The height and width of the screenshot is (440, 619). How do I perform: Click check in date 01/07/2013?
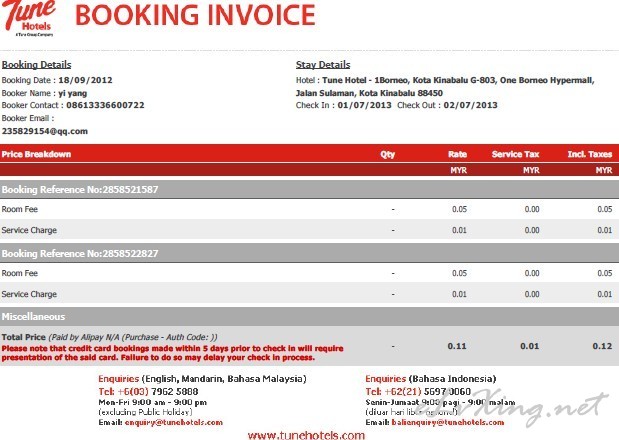point(364,105)
